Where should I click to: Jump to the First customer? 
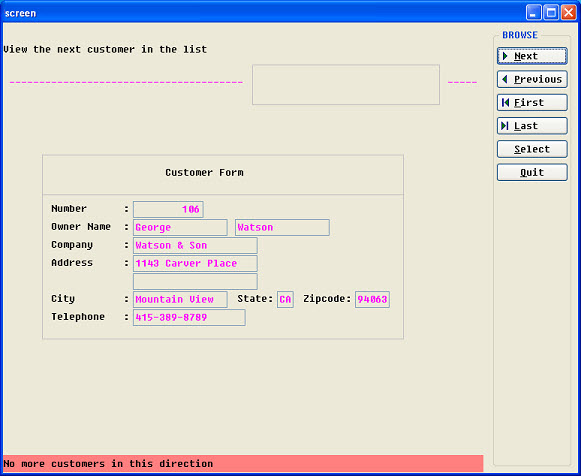click(532, 103)
